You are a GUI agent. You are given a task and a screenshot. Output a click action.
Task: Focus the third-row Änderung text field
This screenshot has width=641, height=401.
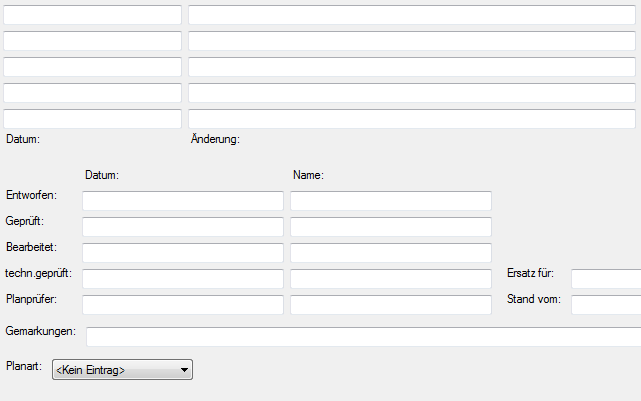tap(412, 67)
